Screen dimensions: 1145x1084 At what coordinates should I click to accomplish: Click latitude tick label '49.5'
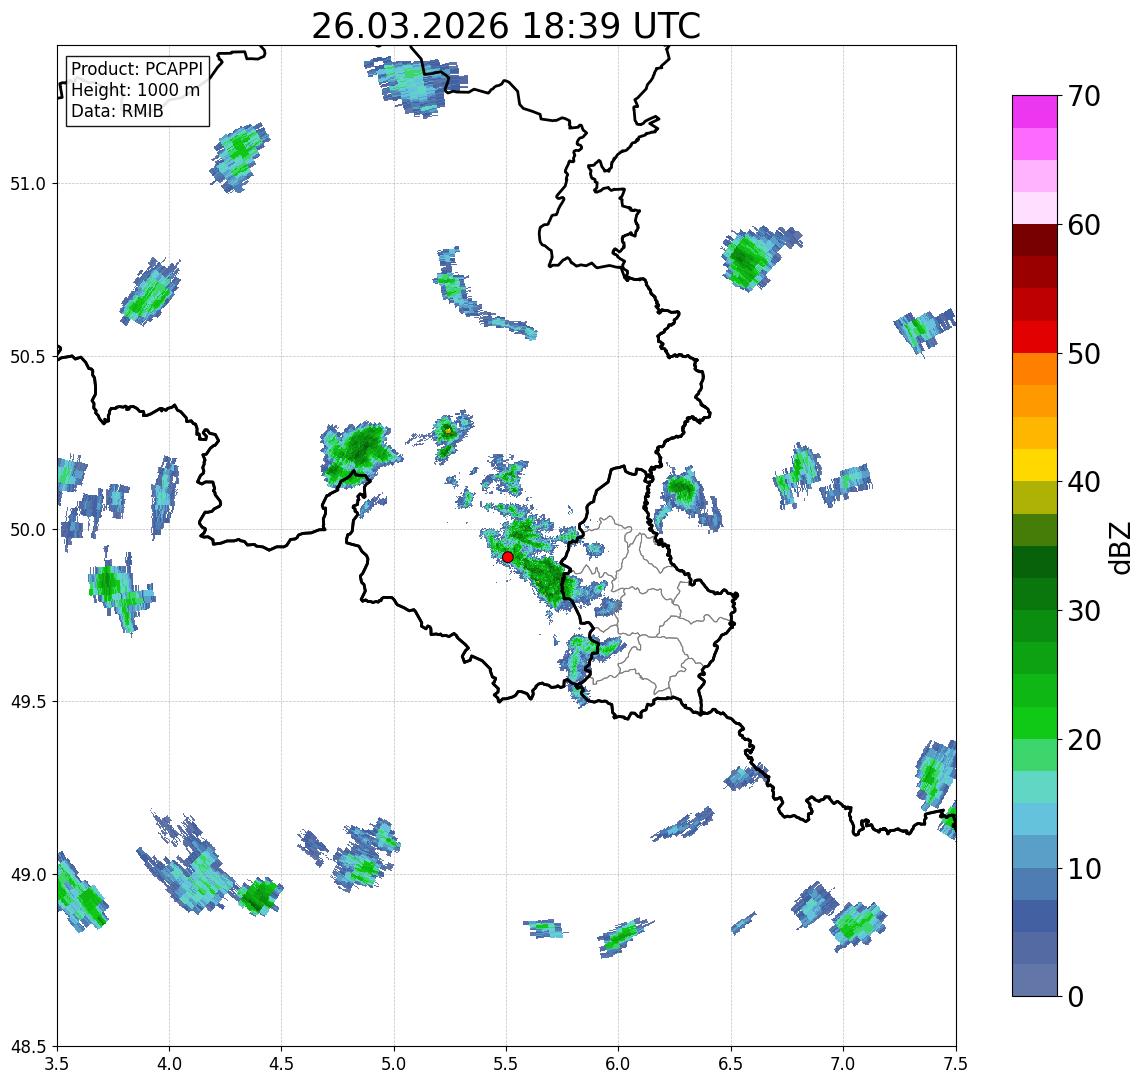coord(28,701)
